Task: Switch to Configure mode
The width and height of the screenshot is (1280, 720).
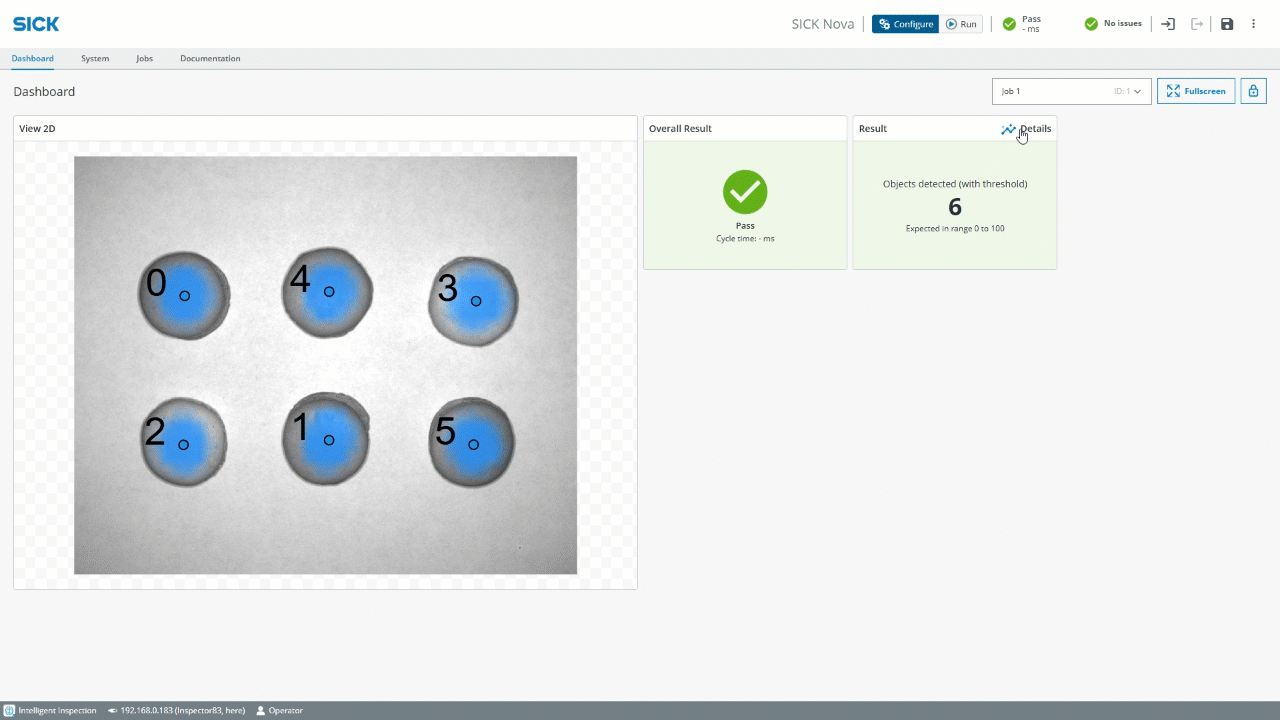Action: pyautogui.click(x=905, y=24)
